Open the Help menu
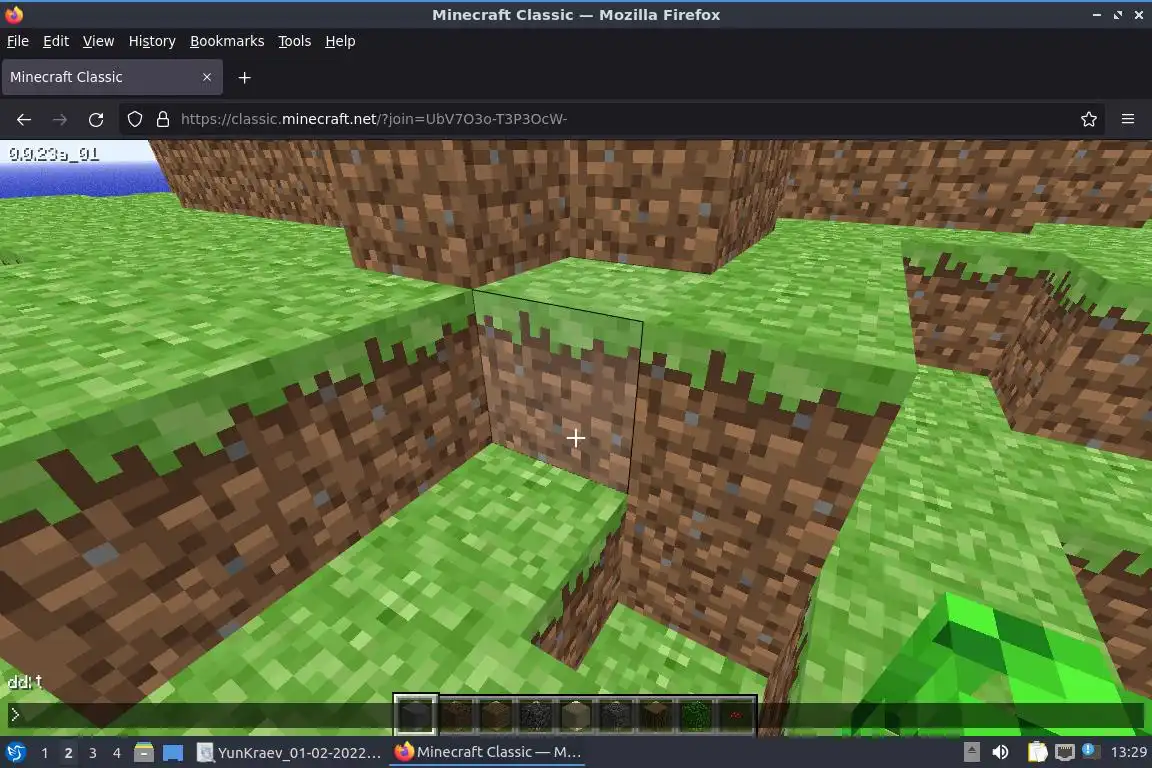 click(340, 41)
